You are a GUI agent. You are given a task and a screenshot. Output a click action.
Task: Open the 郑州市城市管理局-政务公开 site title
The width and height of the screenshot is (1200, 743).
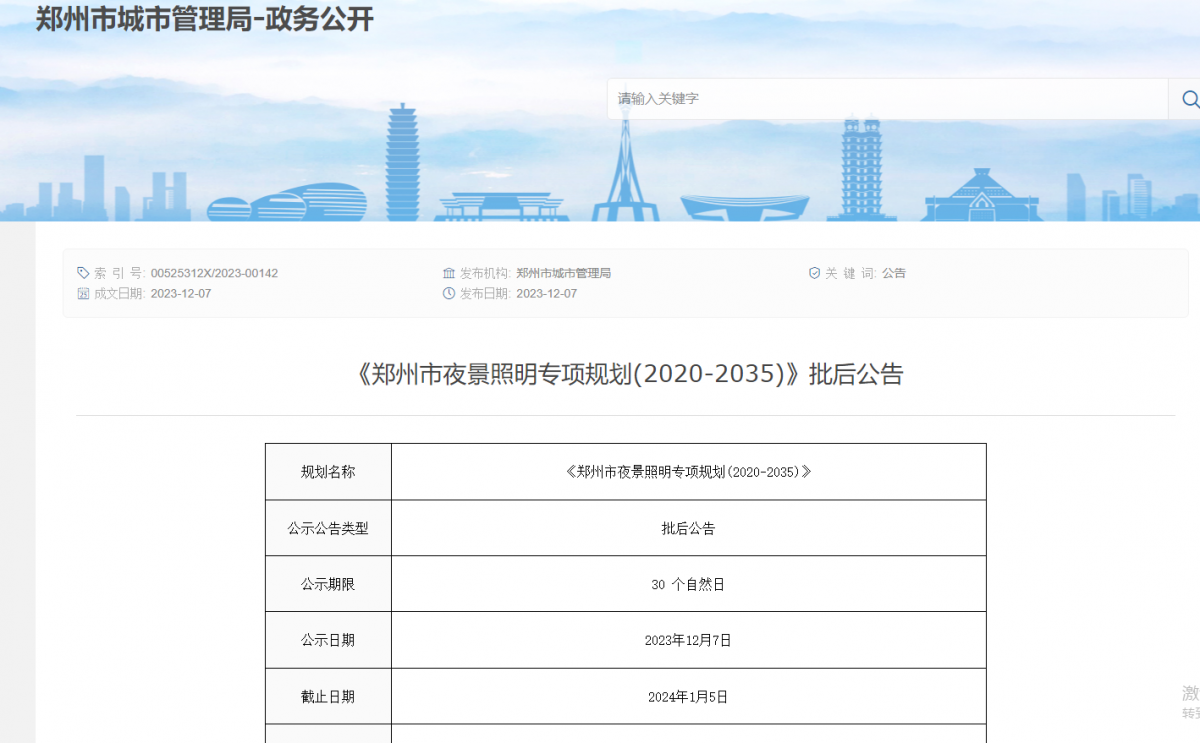tap(205, 19)
